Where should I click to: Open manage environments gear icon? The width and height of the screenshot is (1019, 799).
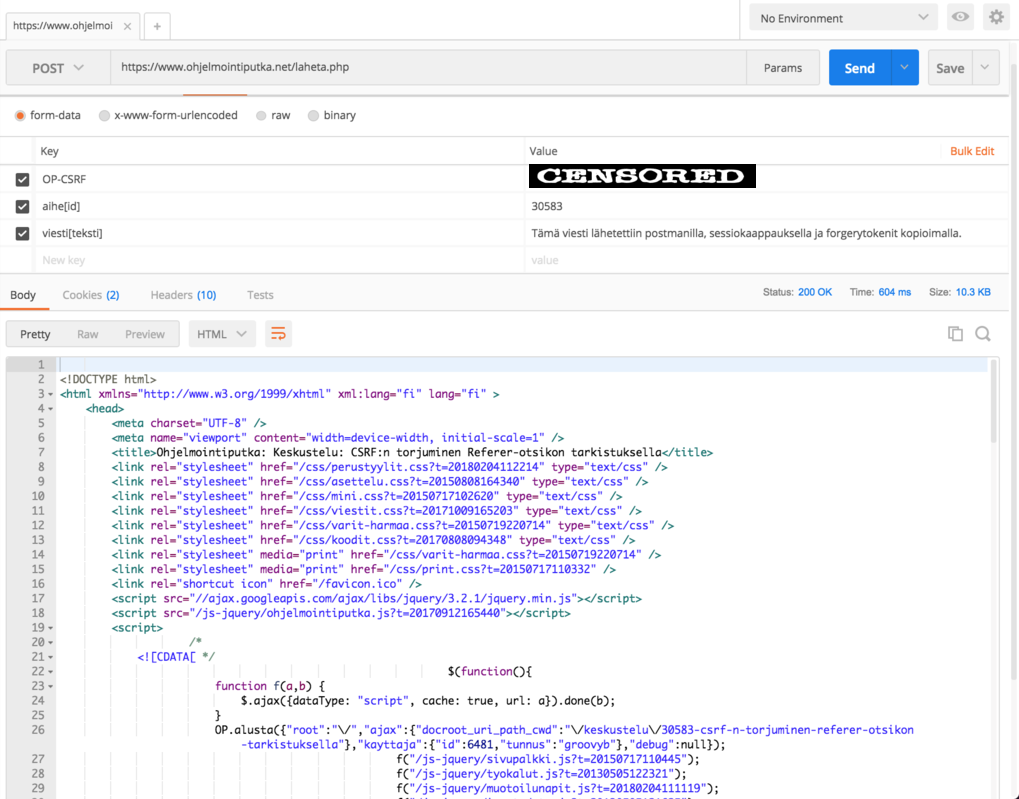(996, 17)
